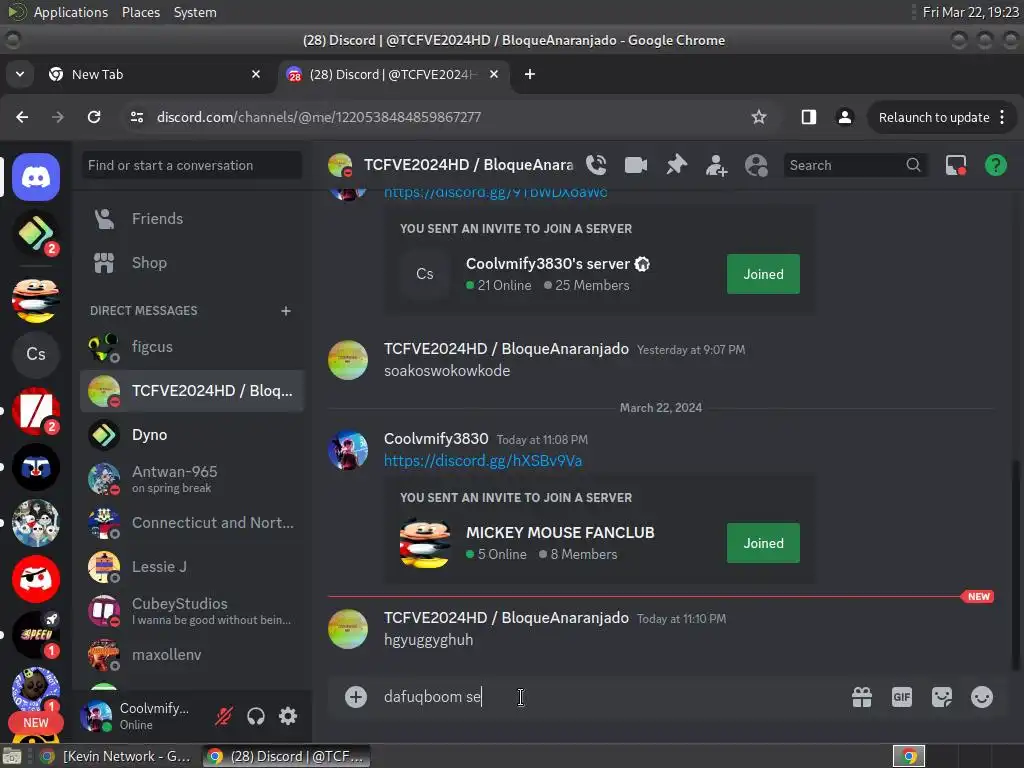Click Relaunch to update button
The height and width of the screenshot is (768, 1024).
[x=934, y=118]
